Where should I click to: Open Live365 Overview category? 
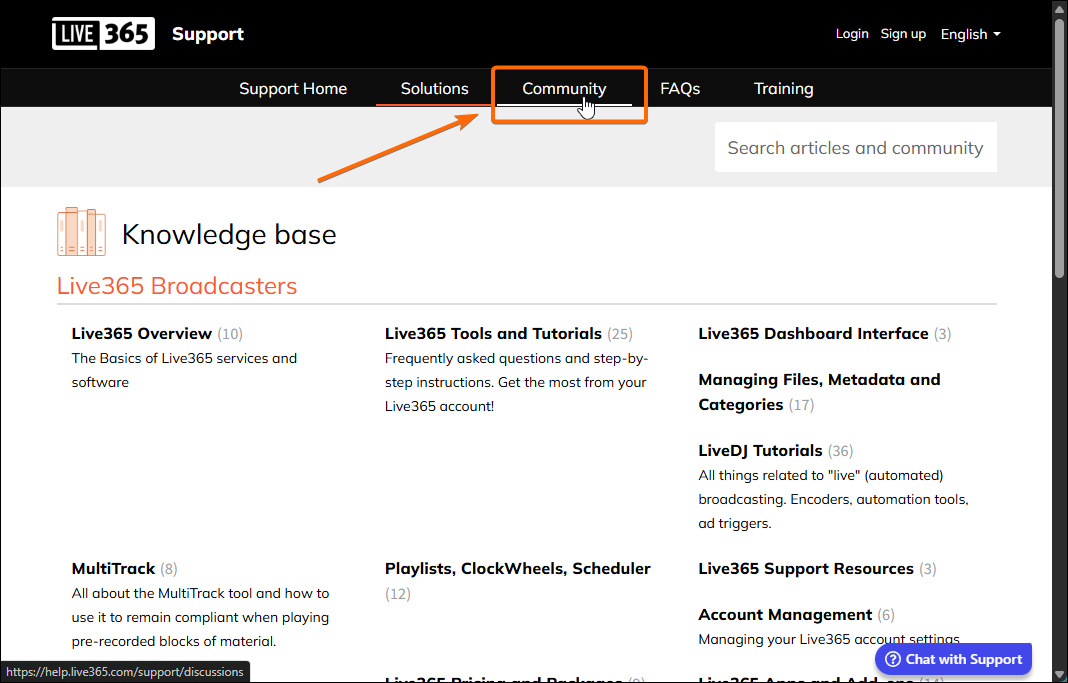pyautogui.click(x=142, y=334)
